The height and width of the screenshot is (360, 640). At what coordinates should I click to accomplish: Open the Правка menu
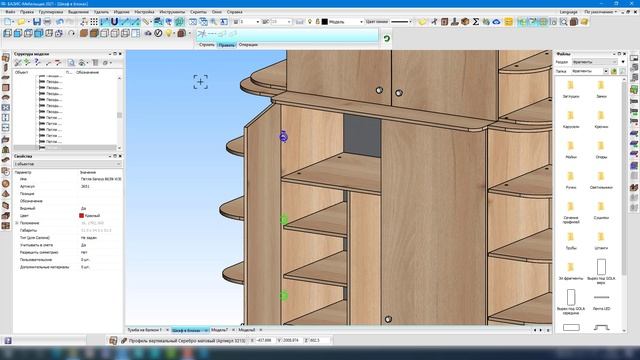coord(27,12)
